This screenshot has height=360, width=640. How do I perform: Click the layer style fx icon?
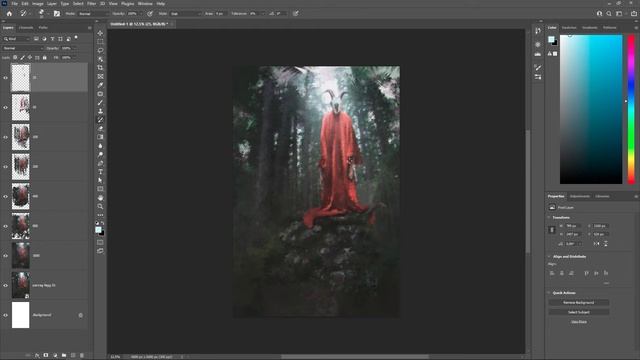click(x=37, y=356)
